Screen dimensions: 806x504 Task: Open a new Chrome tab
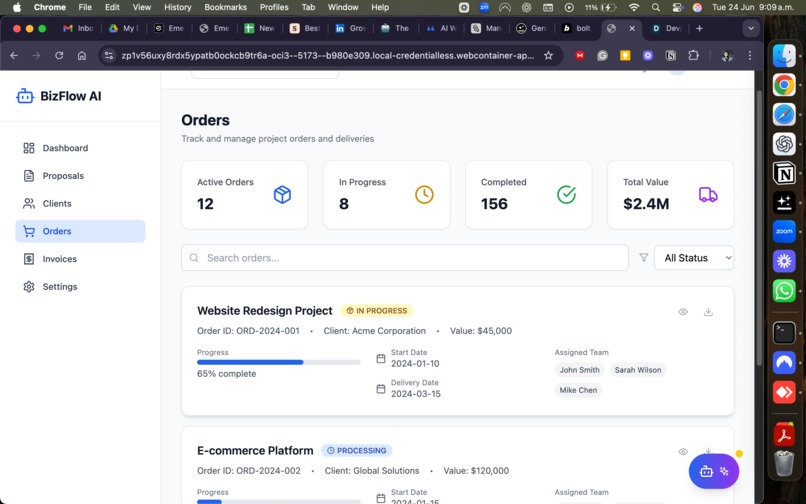(x=699, y=28)
